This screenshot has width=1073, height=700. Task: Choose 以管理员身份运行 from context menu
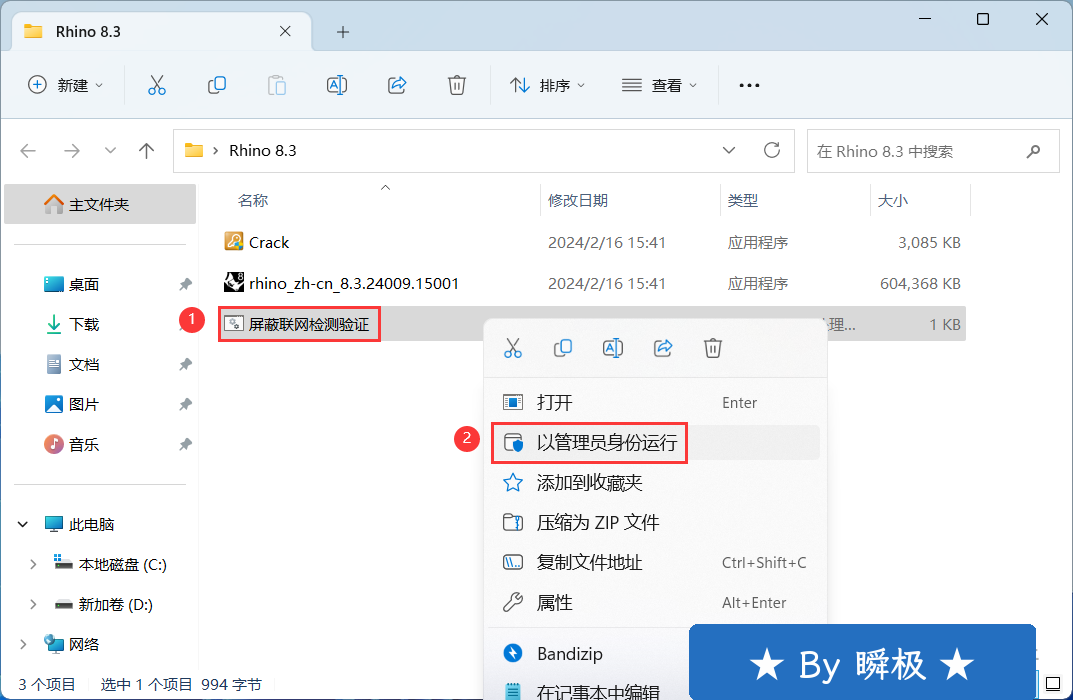pyautogui.click(x=606, y=443)
